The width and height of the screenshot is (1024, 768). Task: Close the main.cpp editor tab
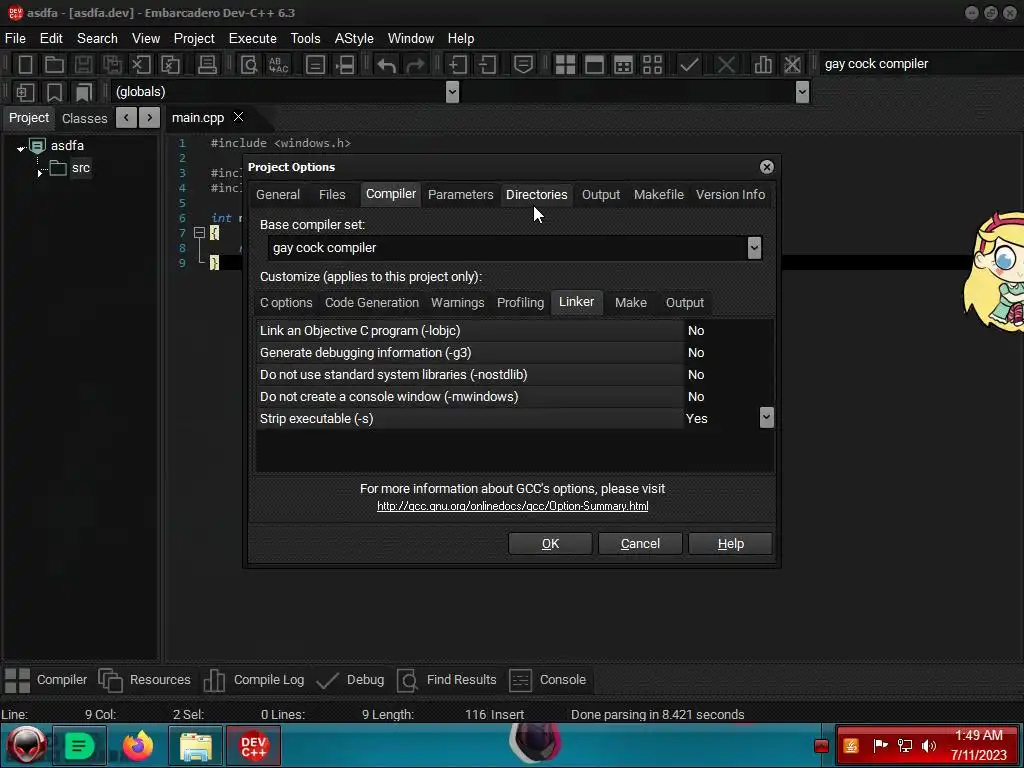[x=238, y=117]
